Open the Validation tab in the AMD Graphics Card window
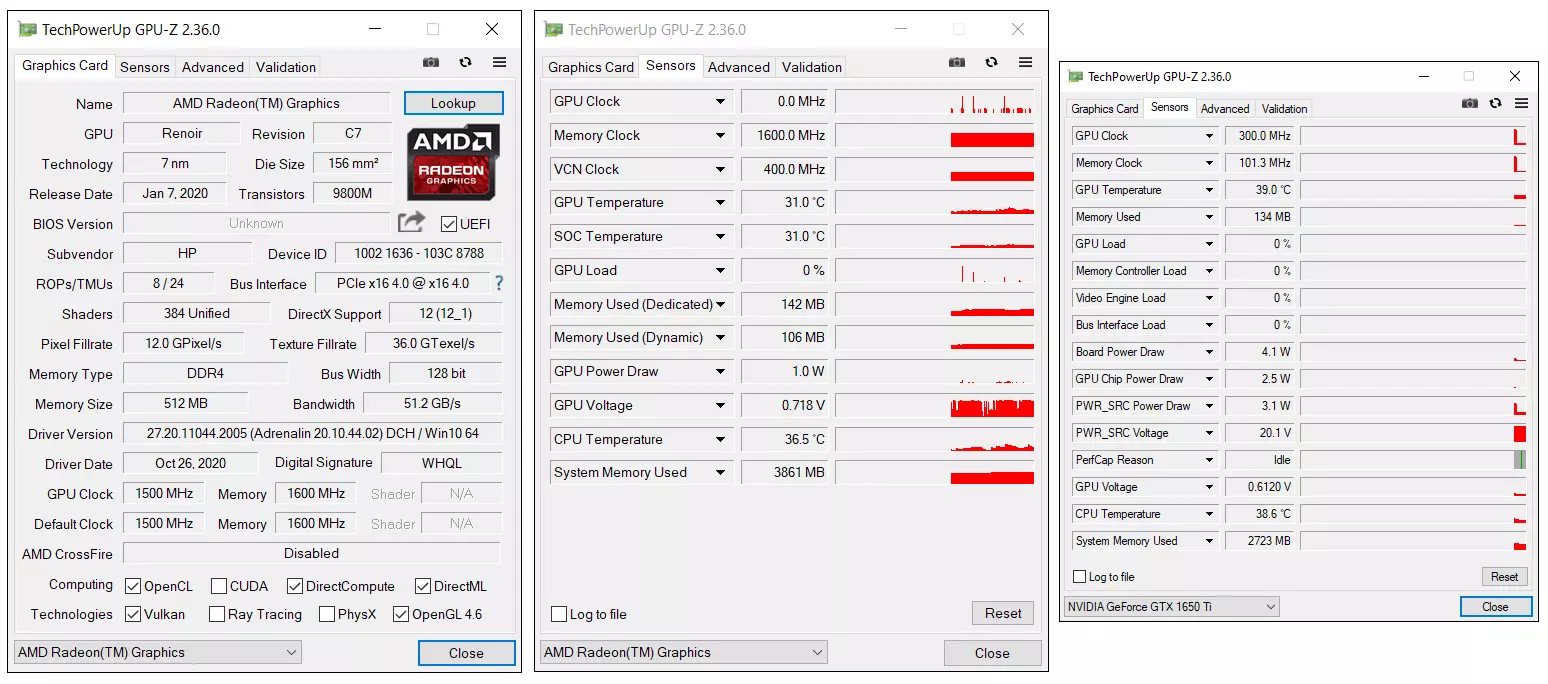The width and height of the screenshot is (1548, 684). [286, 67]
